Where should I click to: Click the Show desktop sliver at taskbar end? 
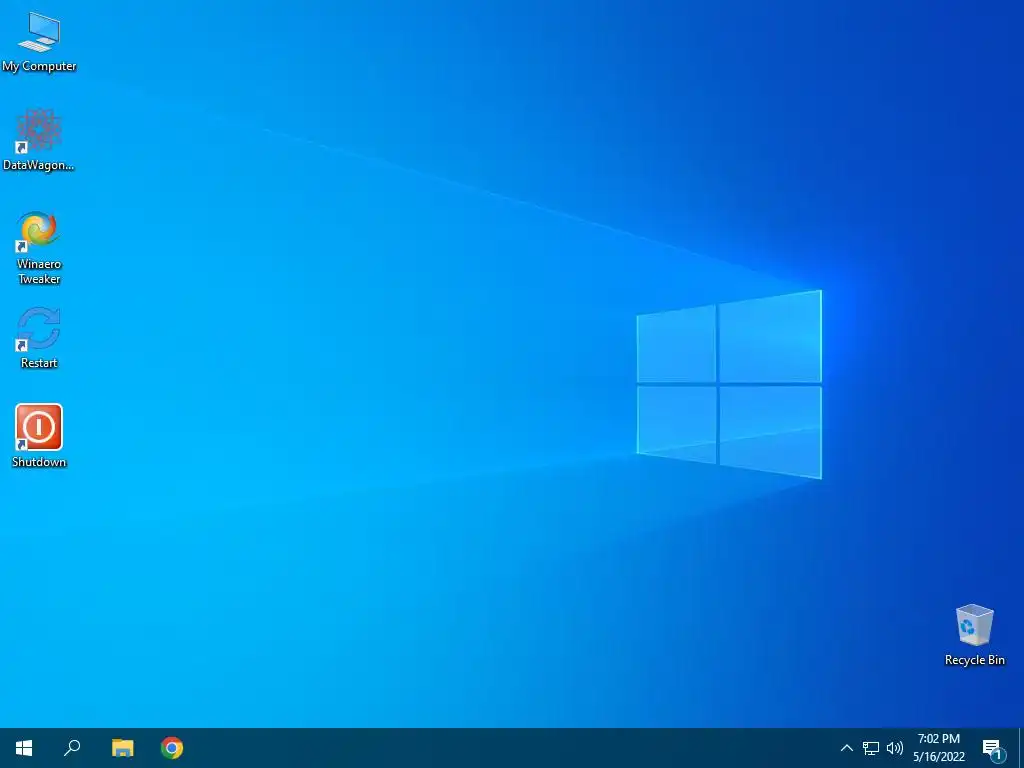point(1021,748)
